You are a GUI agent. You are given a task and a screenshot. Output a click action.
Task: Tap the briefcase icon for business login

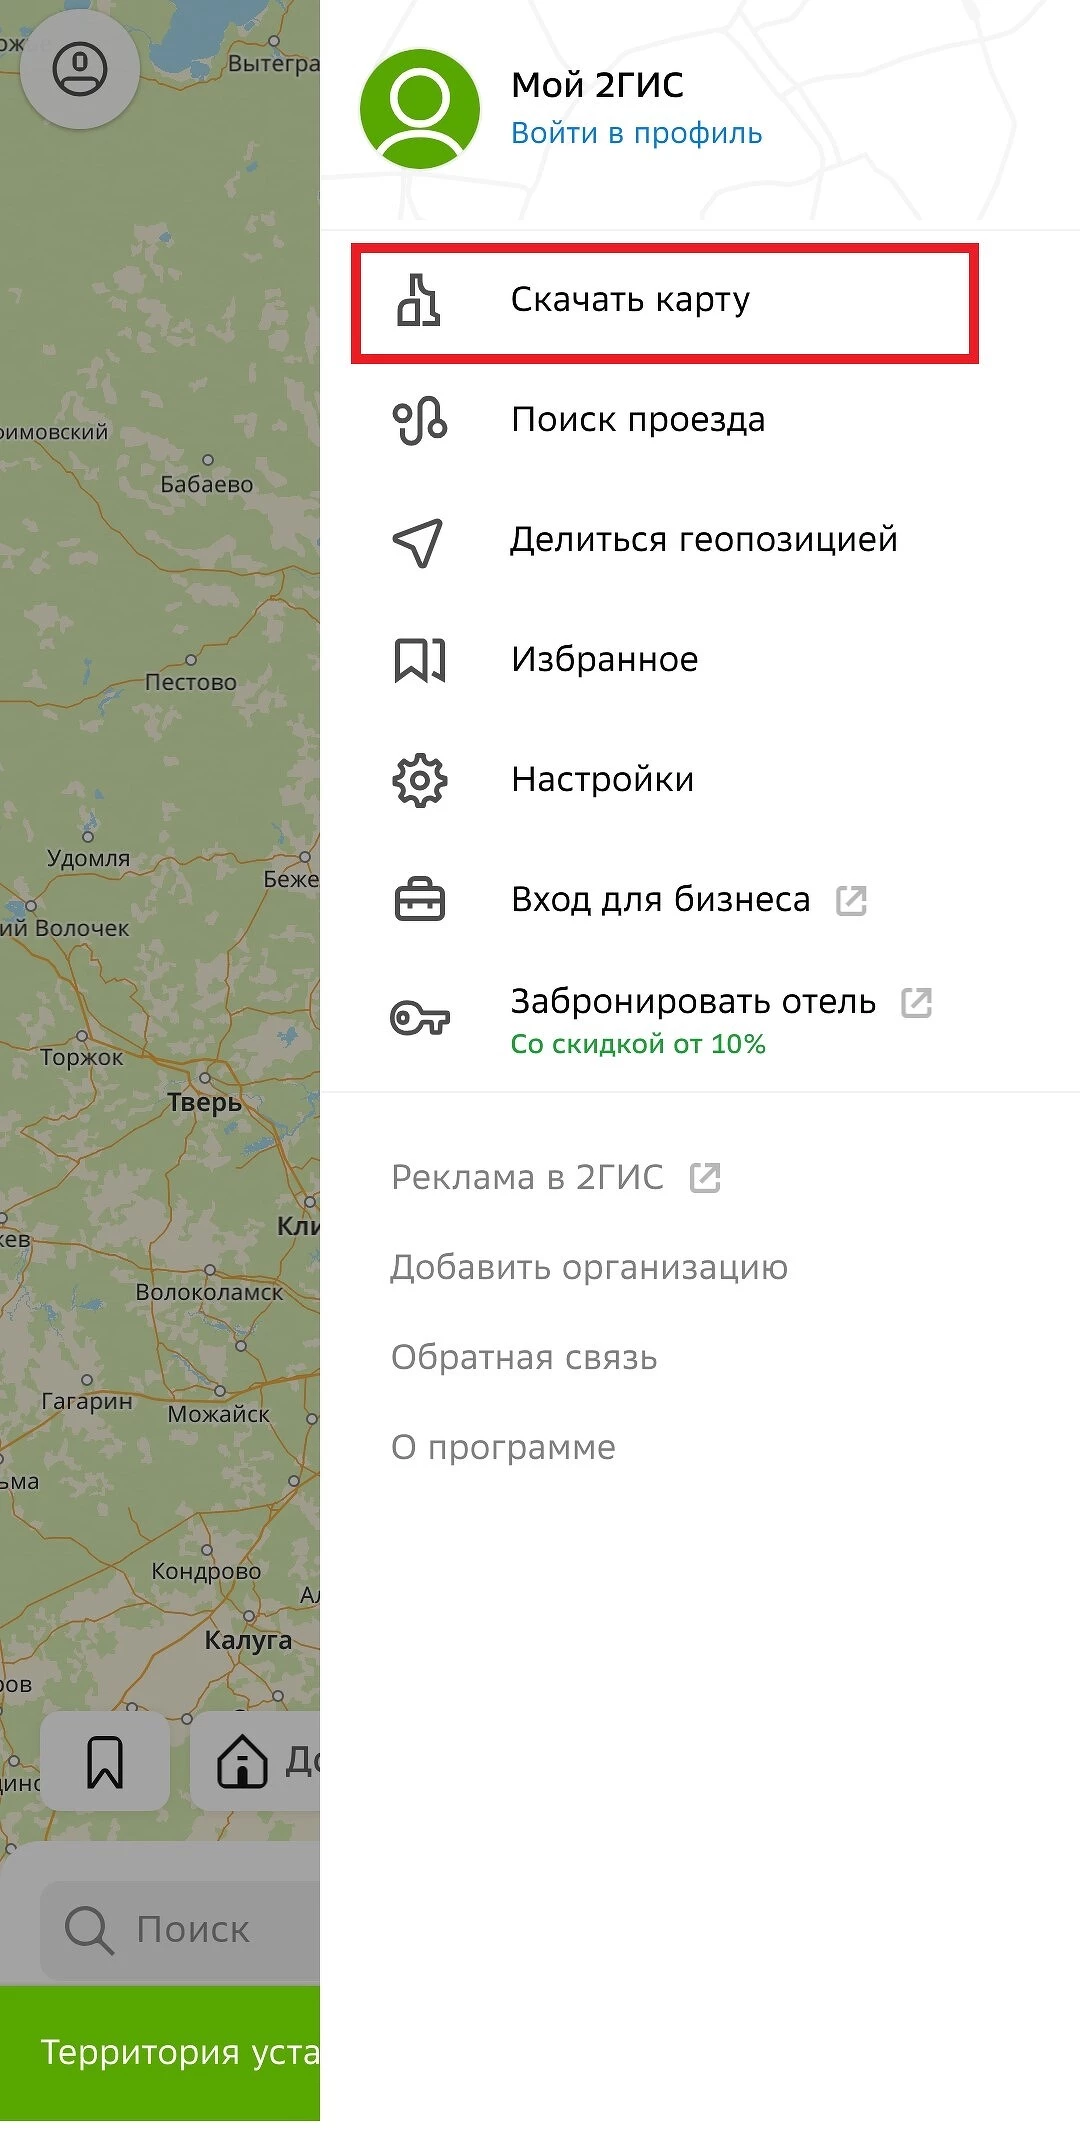pyautogui.click(x=419, y=900)
